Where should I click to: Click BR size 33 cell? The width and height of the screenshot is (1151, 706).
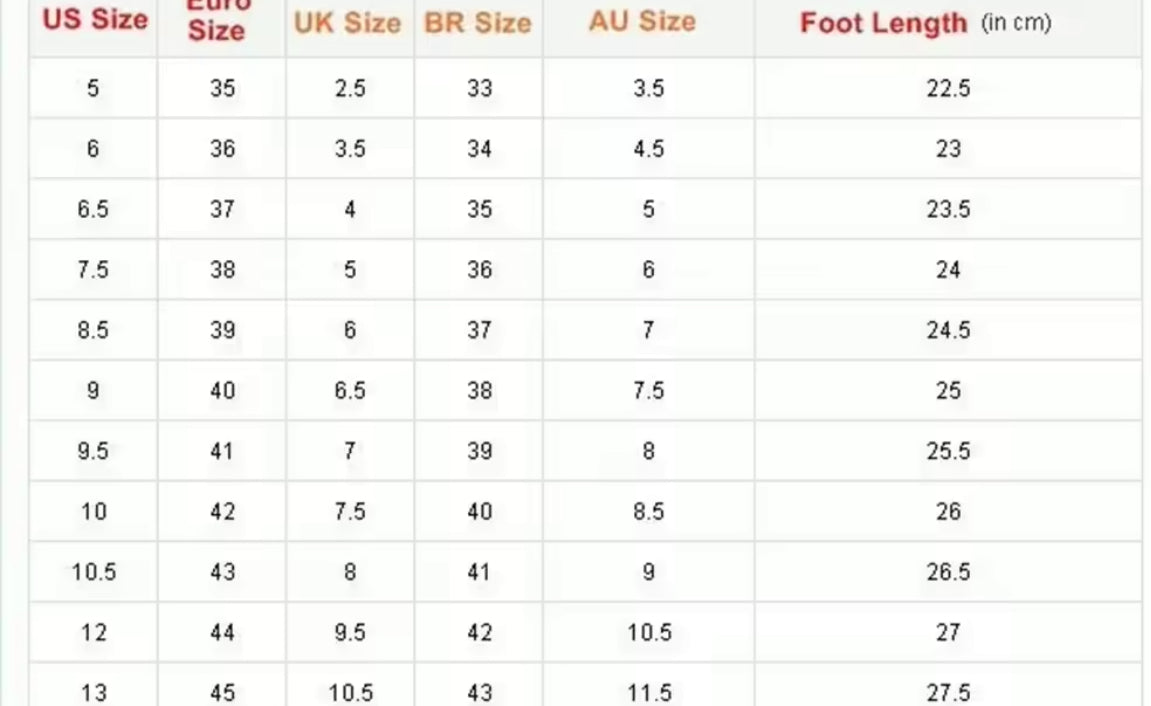click(x=479, y=89)
